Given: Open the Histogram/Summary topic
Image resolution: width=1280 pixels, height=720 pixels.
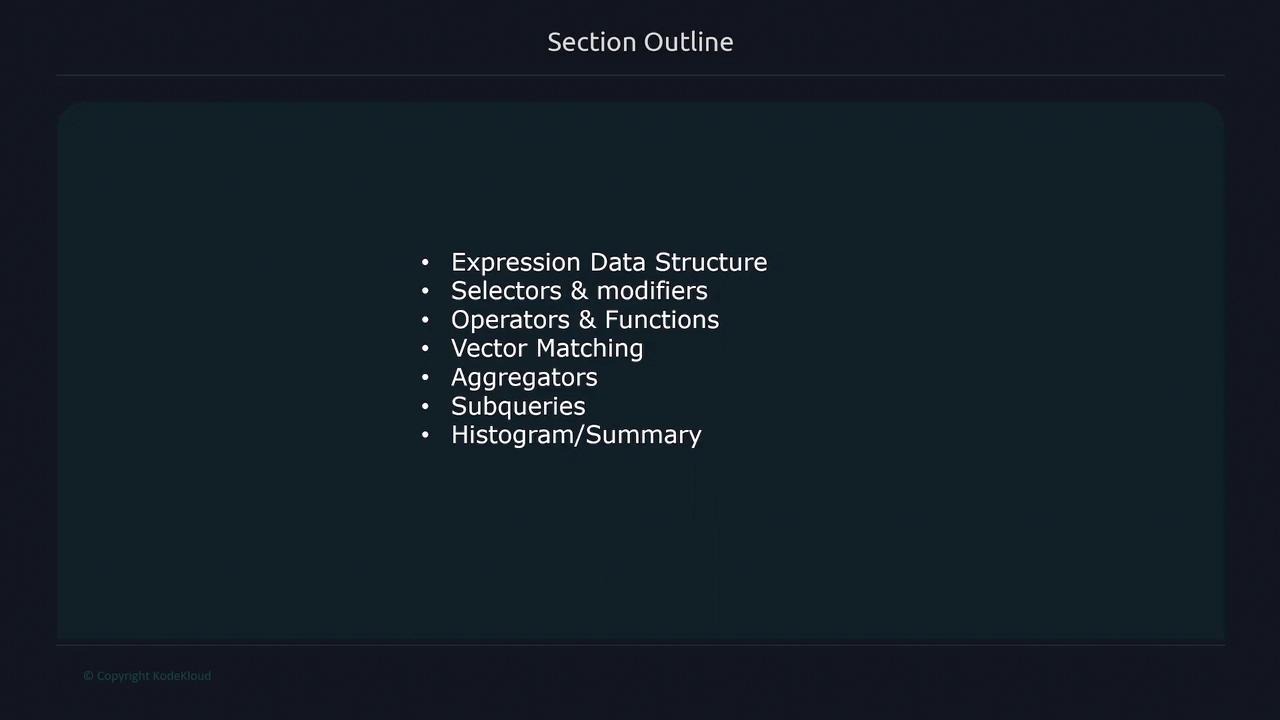Looking at the screenshot, I should [576, 435].
